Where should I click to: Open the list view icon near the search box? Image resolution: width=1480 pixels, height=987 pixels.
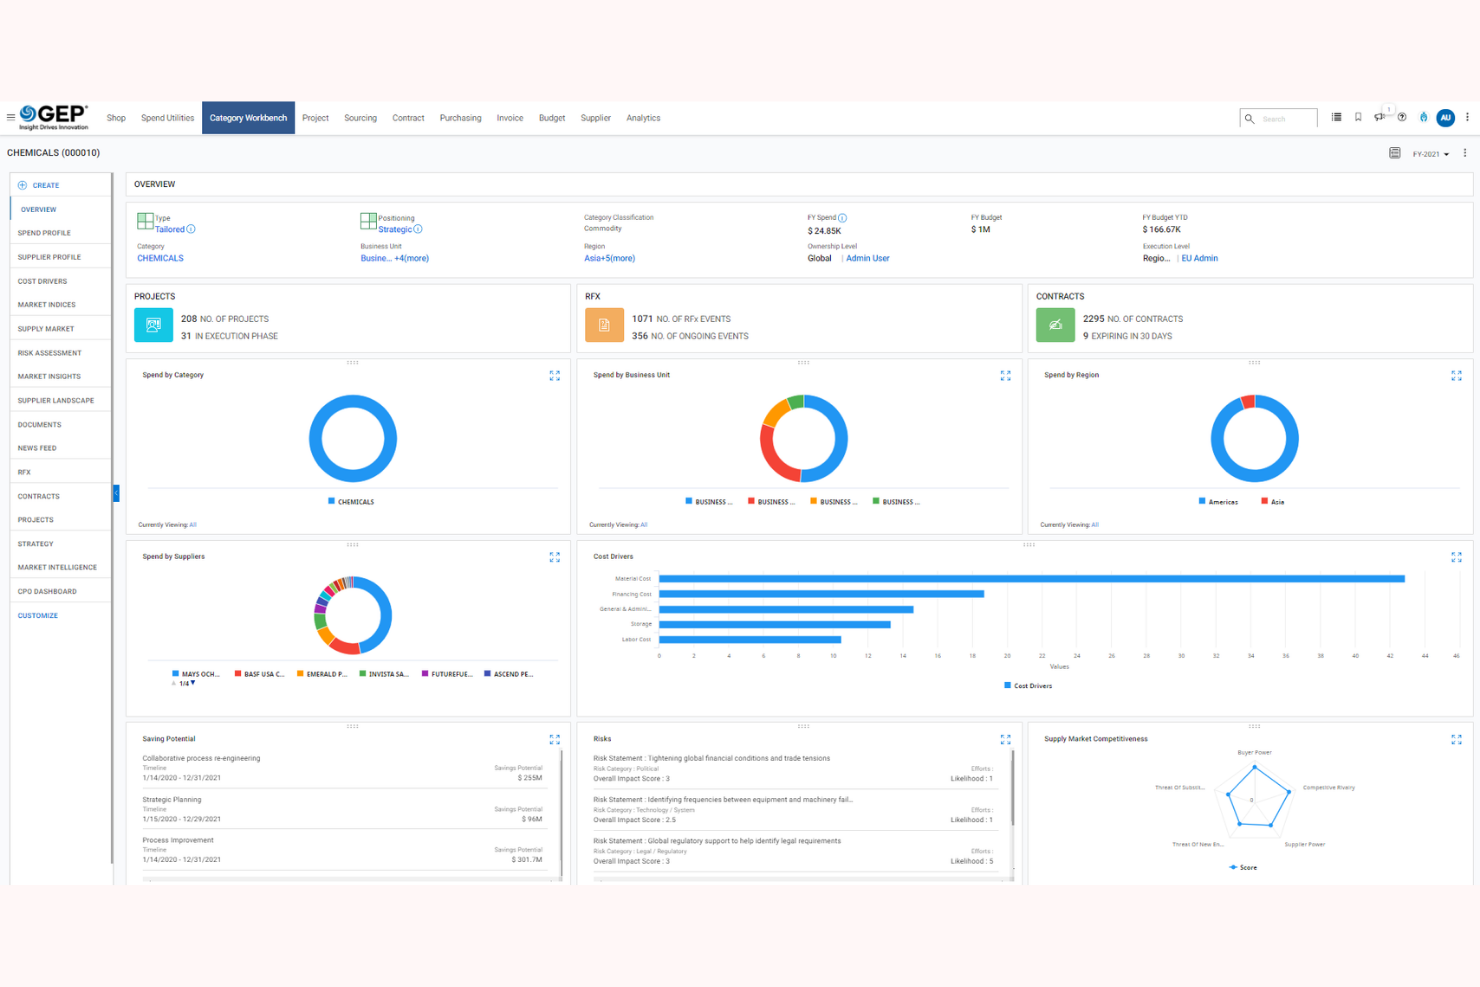[x=1336, y=117]
